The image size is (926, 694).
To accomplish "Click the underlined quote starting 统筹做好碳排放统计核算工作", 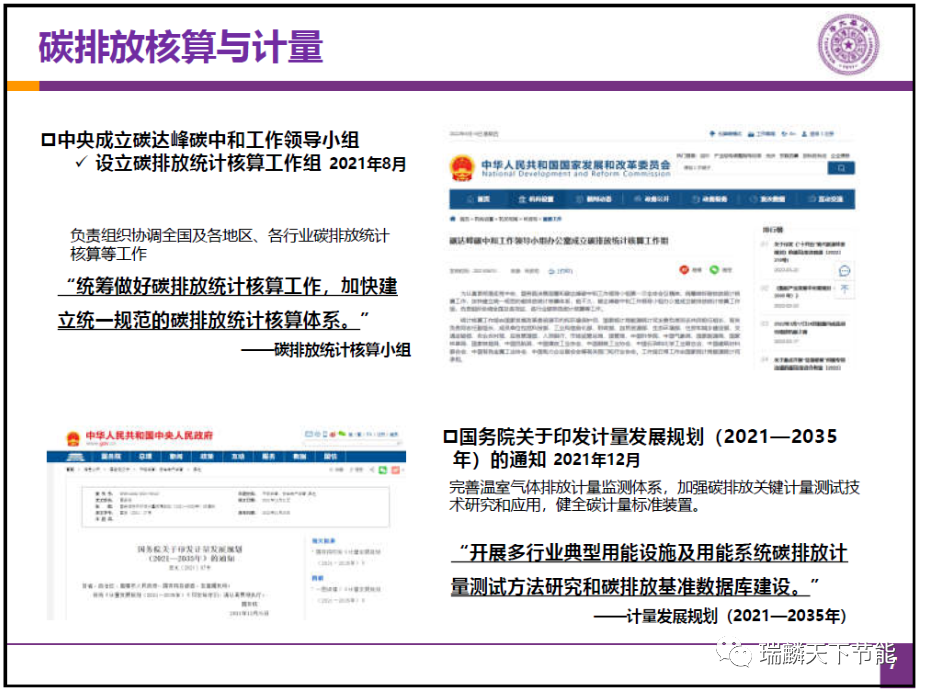I will click(x=228, y=303).
